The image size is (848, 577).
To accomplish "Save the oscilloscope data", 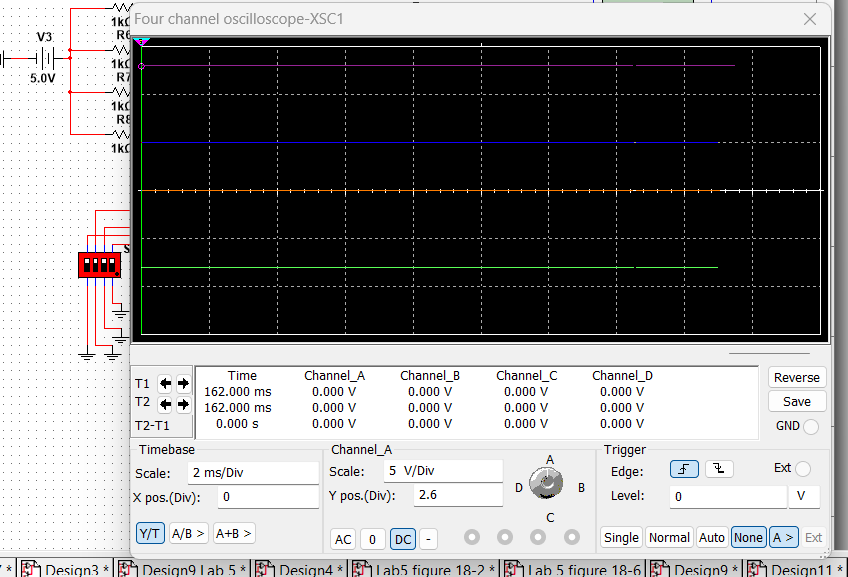I will pos(796,400).
